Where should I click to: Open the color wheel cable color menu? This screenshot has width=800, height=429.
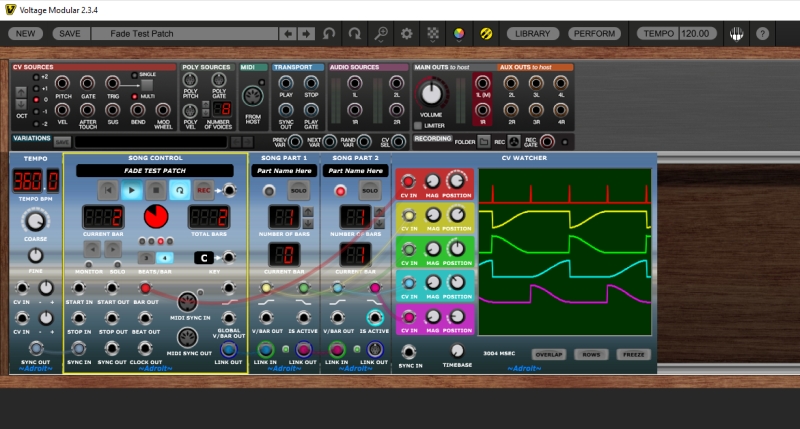click(459, 34)
